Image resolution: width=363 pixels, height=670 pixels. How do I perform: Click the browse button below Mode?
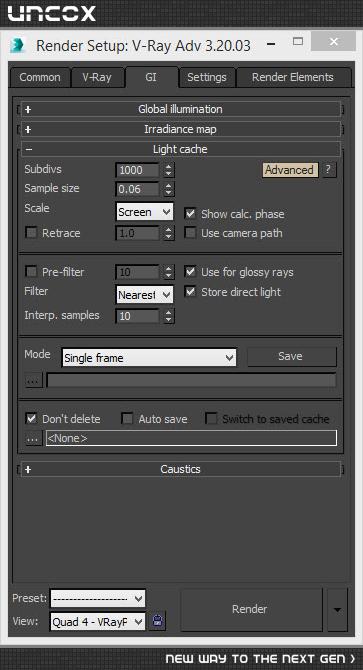click(x=33, y=380)
